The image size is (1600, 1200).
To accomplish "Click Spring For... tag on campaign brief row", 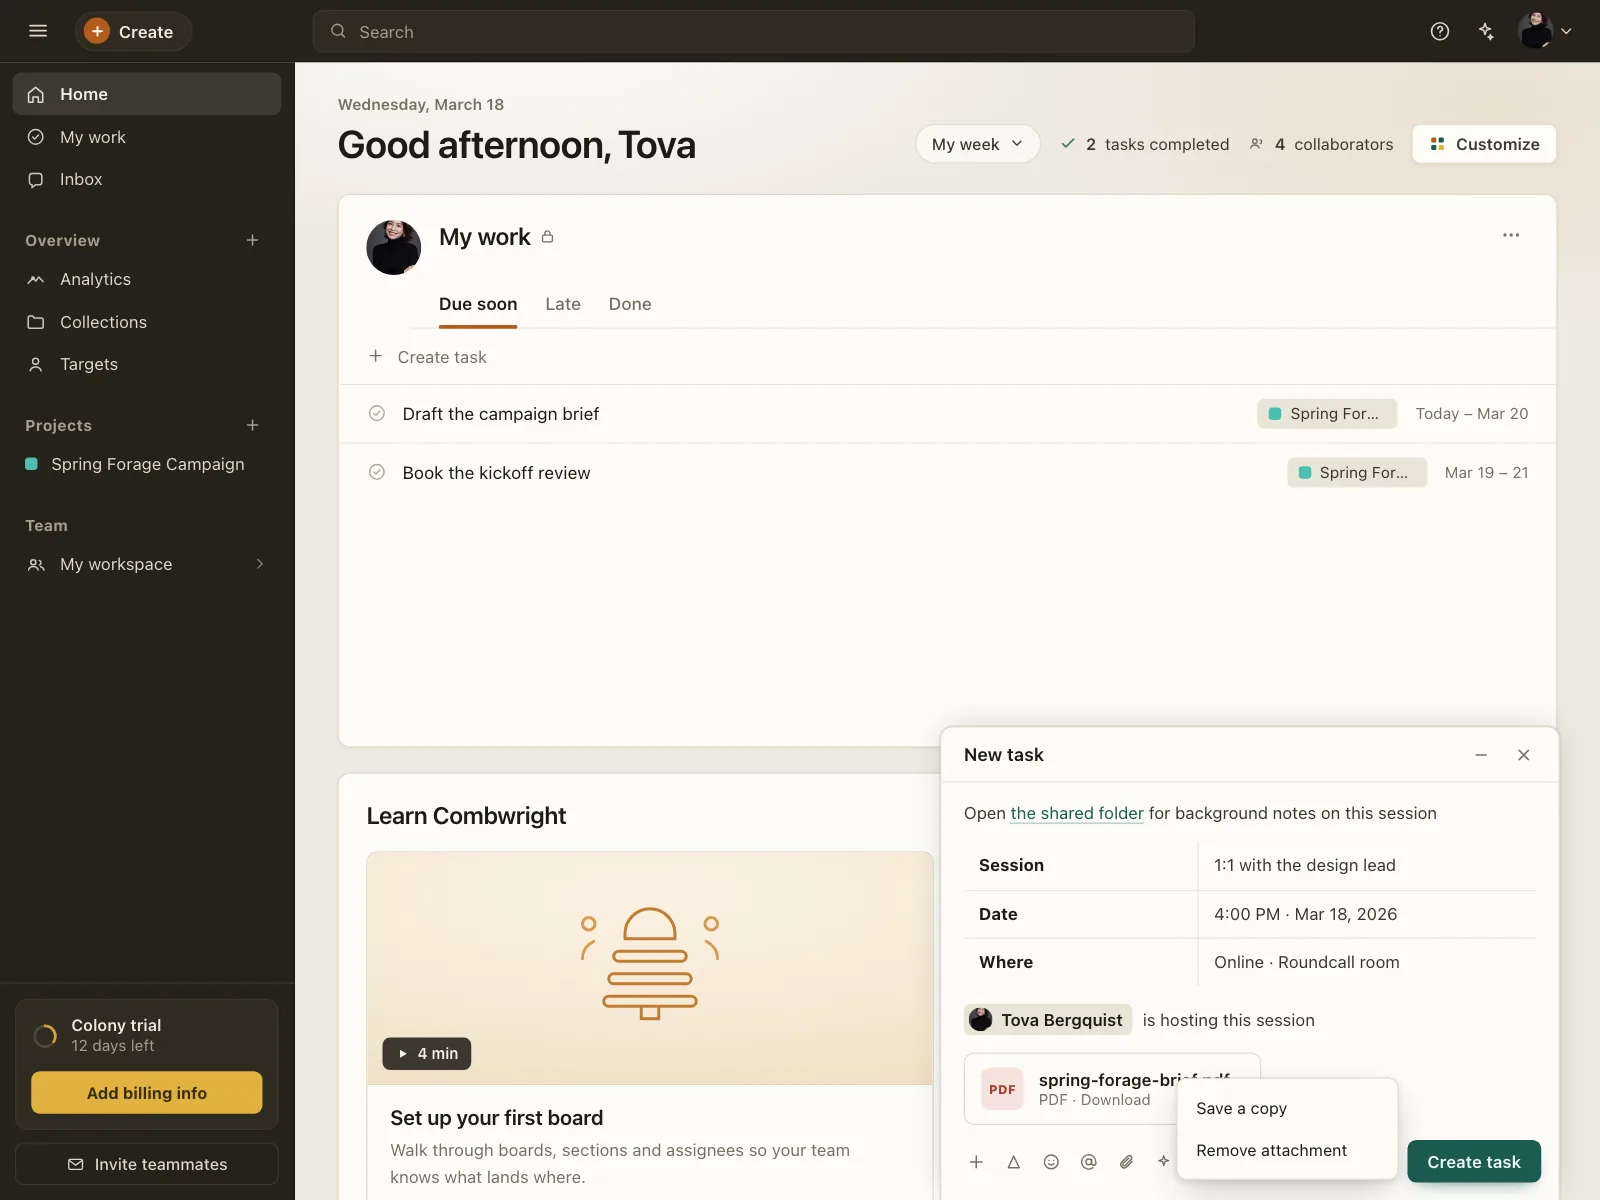I will click(1327, 414).
